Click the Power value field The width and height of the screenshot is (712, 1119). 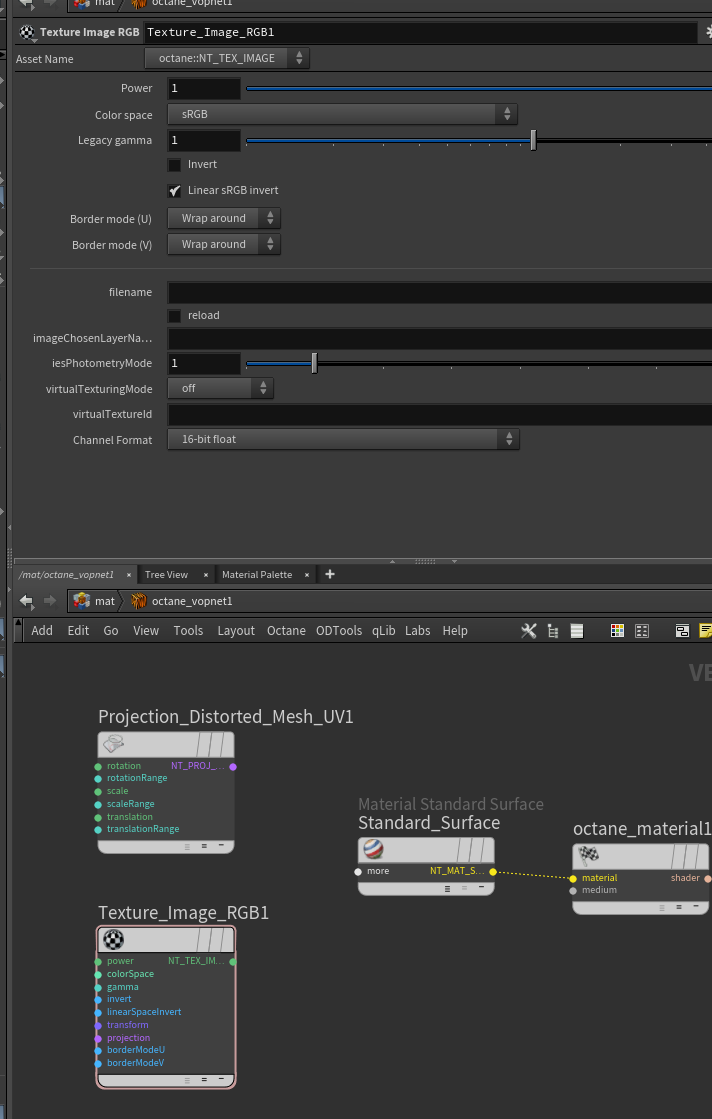(204, 88)
